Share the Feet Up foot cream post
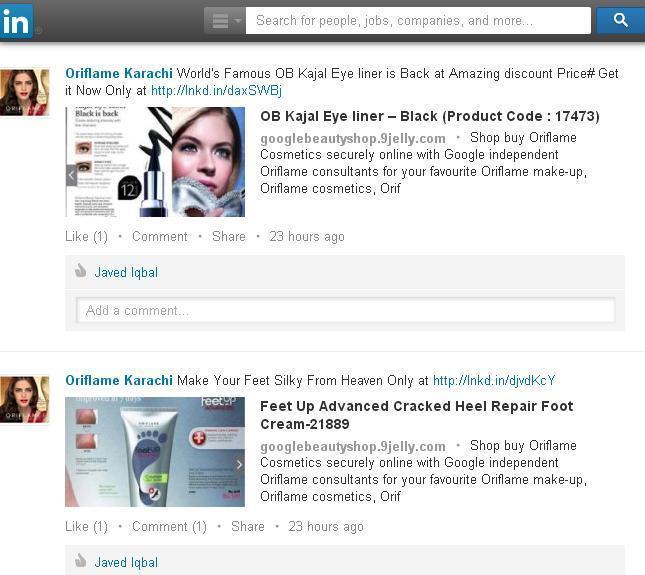Viewport: 645px width, 575px height. click(x=248, y=526)
